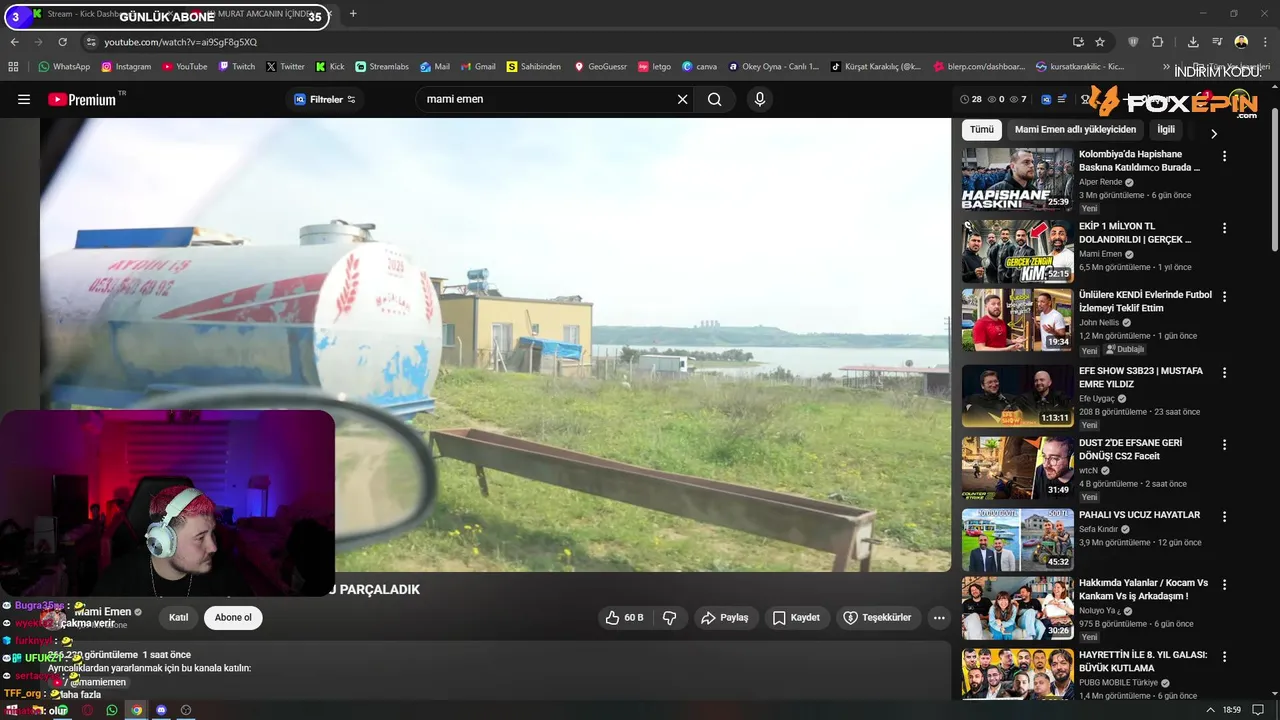Open options menu for DUST 2'DE EFSANE video
1280x720 pixels.
point(1224,444)
